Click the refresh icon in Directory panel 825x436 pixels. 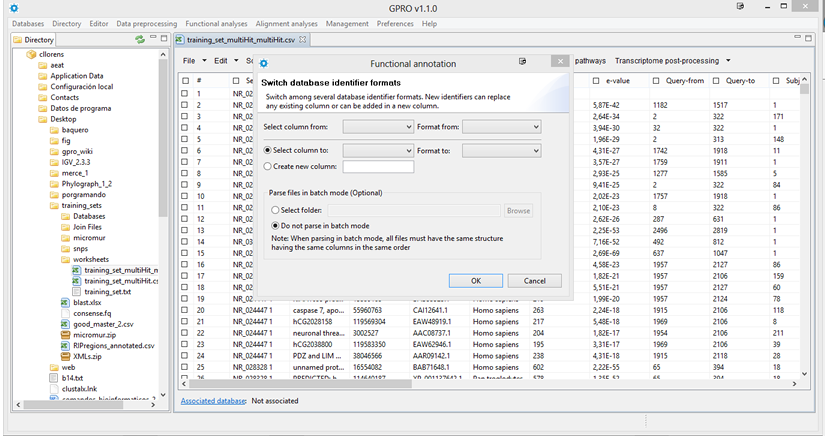click(140, 40)
